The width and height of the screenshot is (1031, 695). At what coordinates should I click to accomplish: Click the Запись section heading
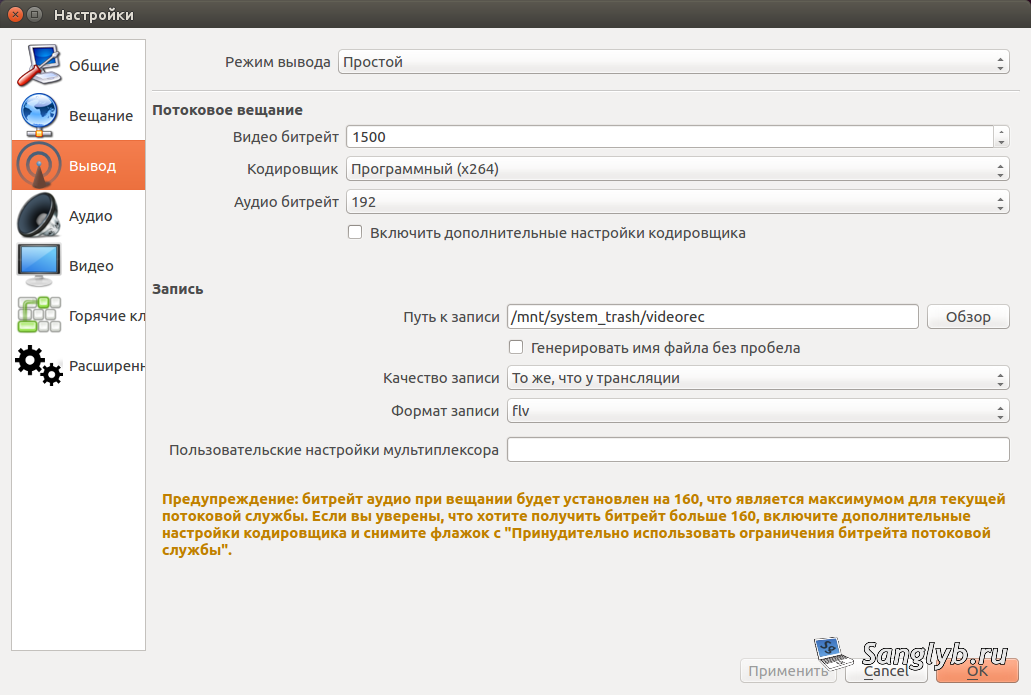178,289
